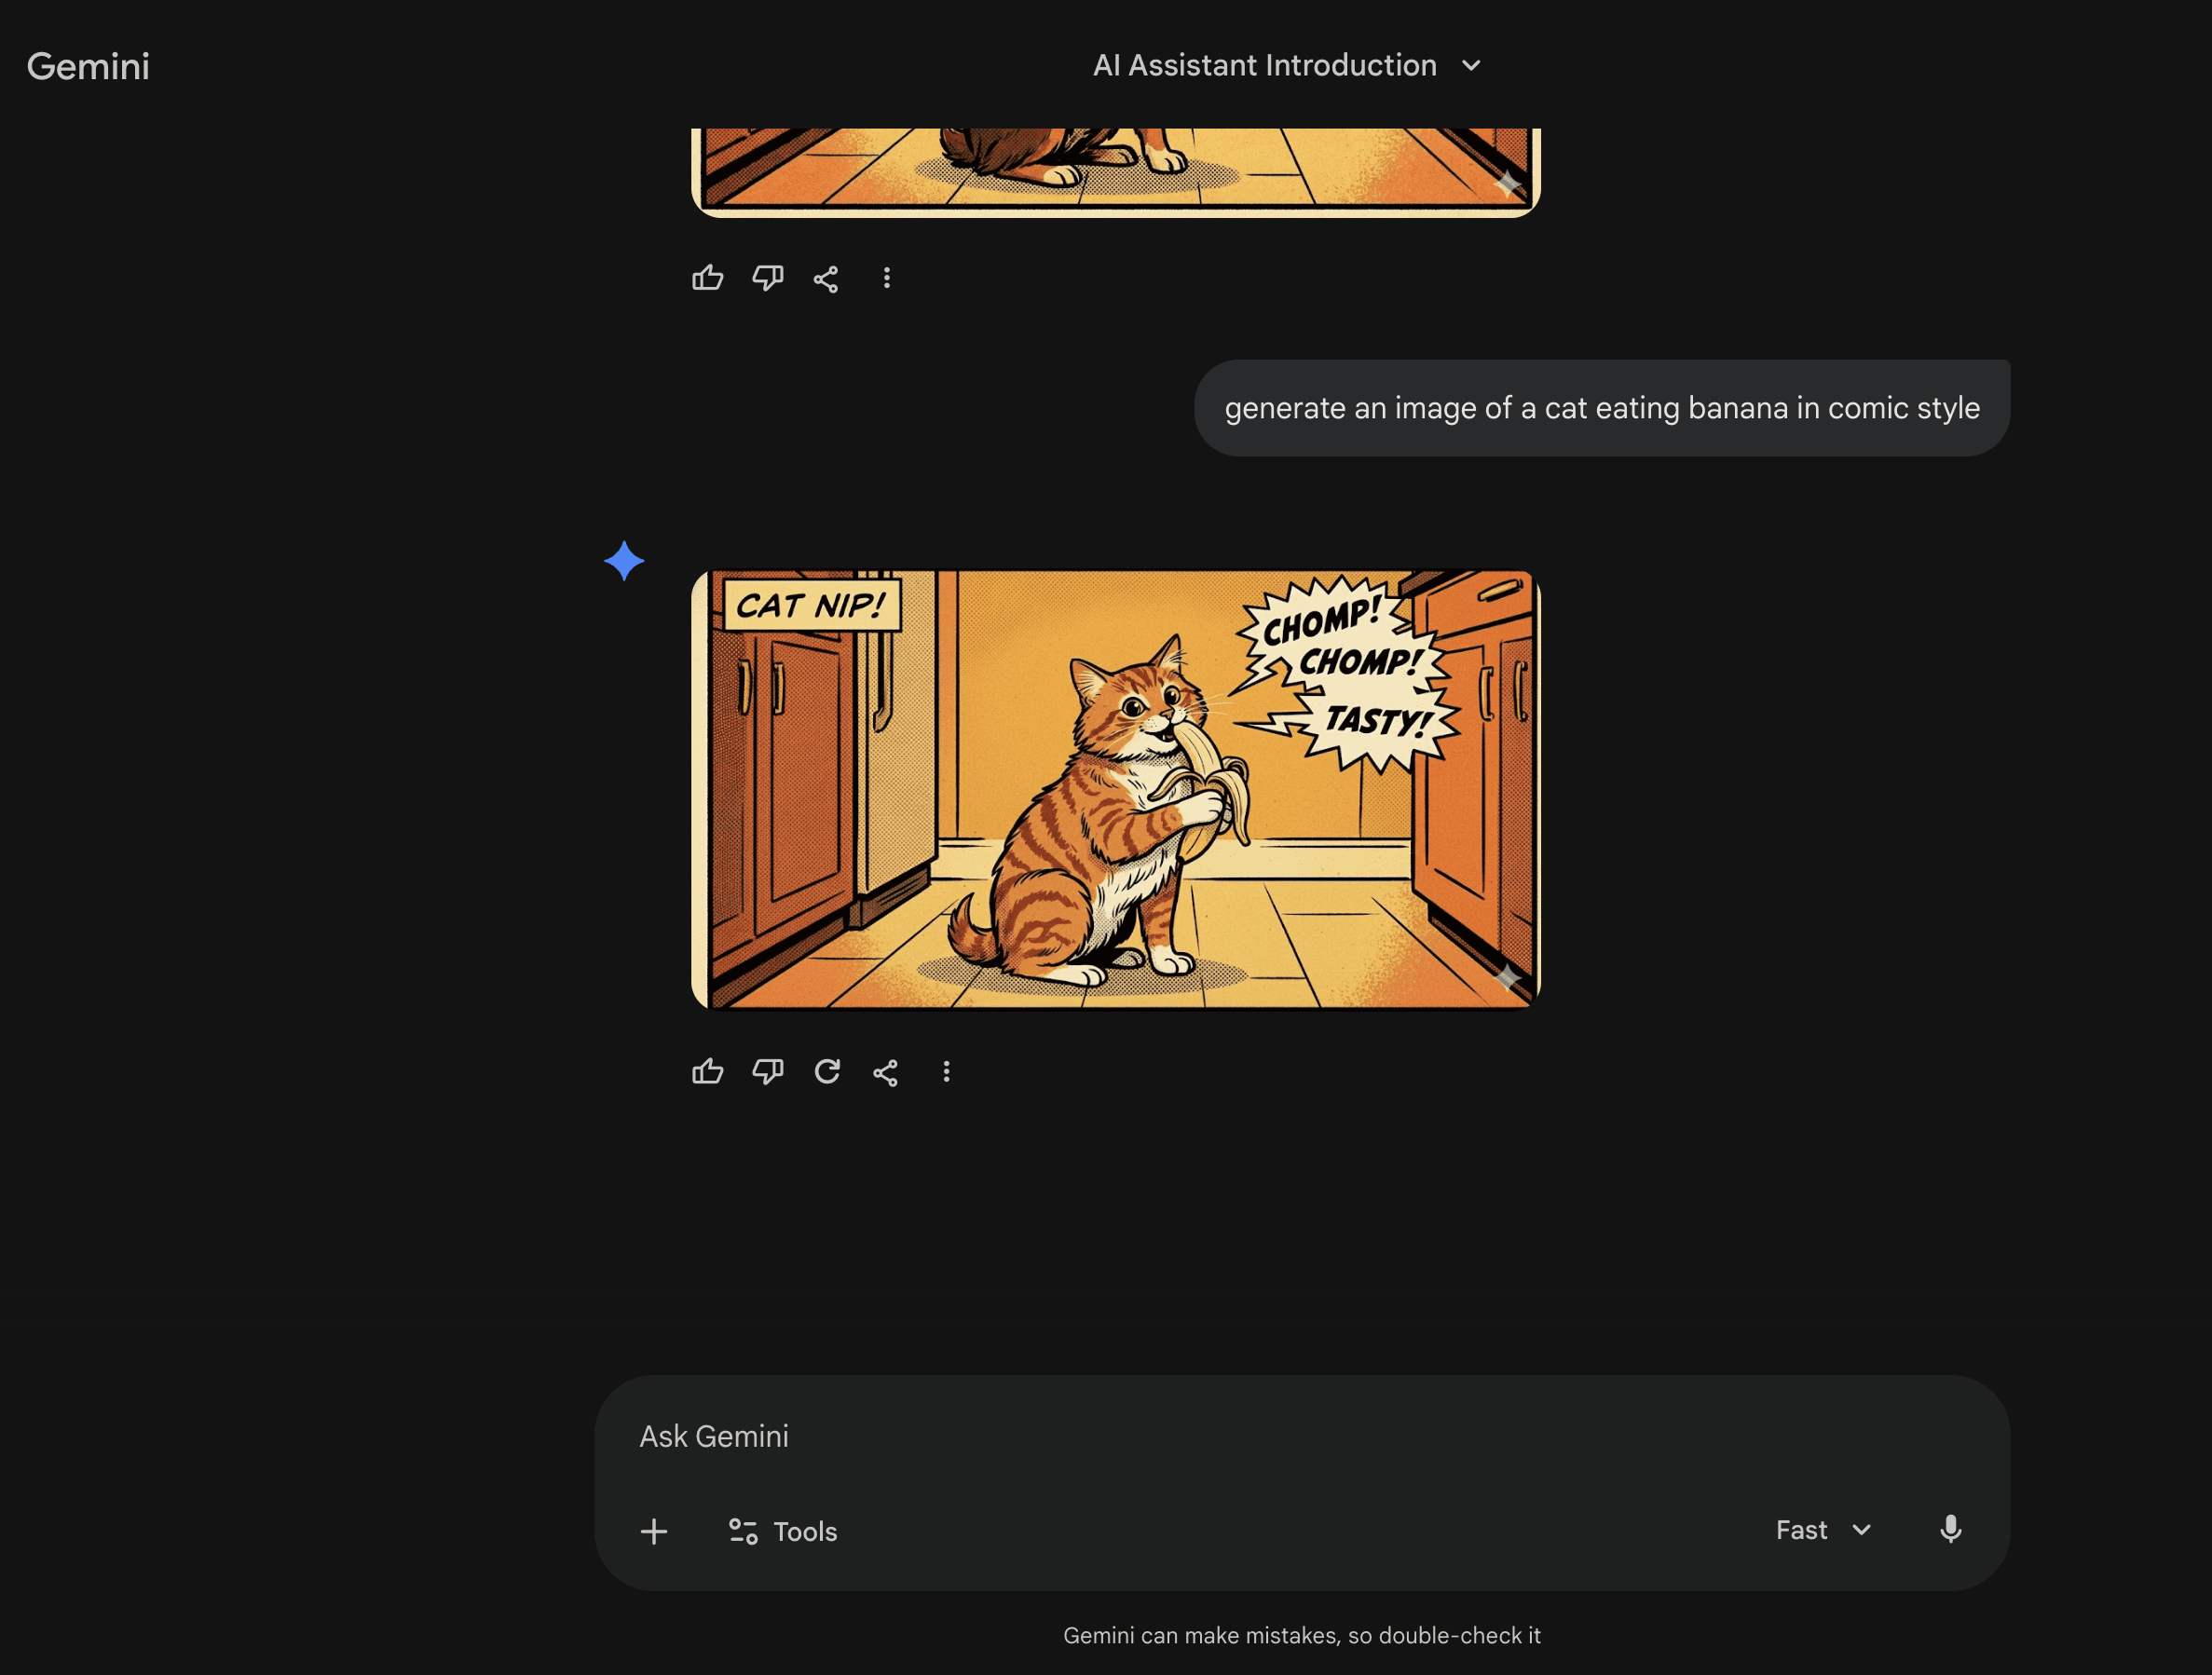Open more options for the latest response
Screen dimensions: 2212x1675
(x=946, y=1072)
